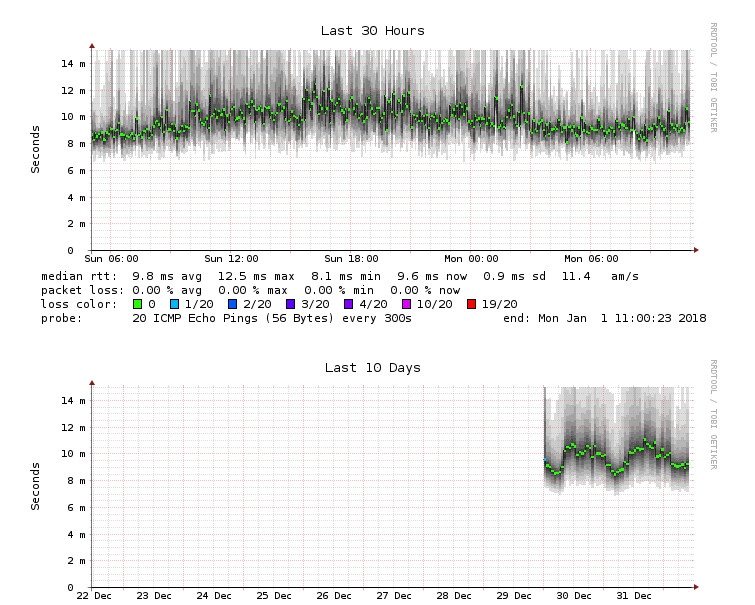Click the blue 2/20 loss color swatch
Image resolution: width=755 pixels, height=605 pixels.
[x=233, y=304]
